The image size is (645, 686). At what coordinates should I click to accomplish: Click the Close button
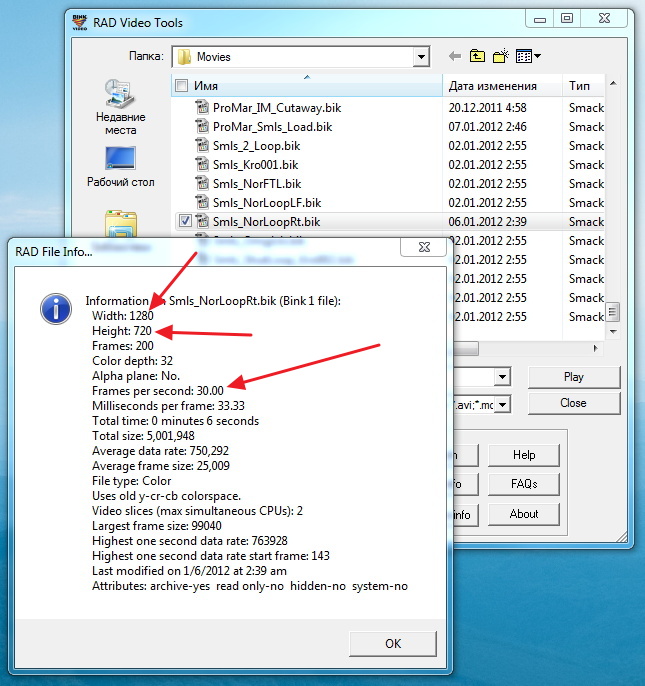[x=574, y=403]
